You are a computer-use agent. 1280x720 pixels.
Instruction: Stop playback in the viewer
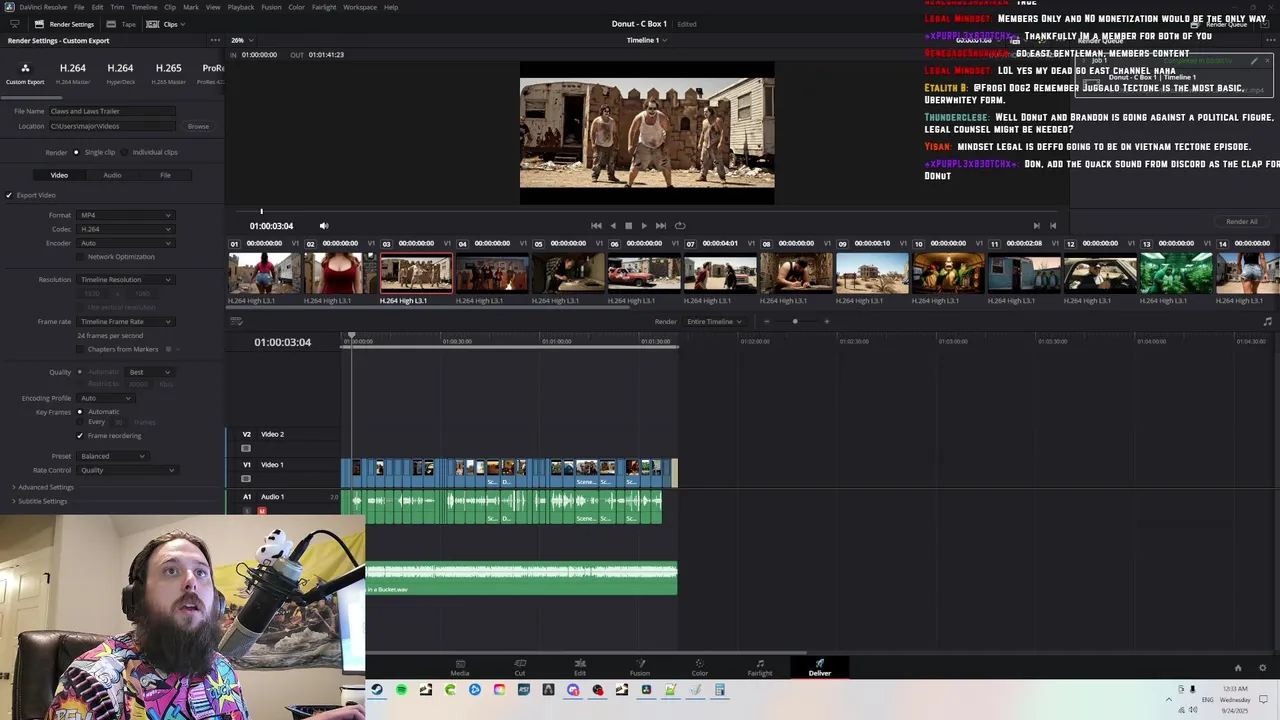(x=628, y=226)
